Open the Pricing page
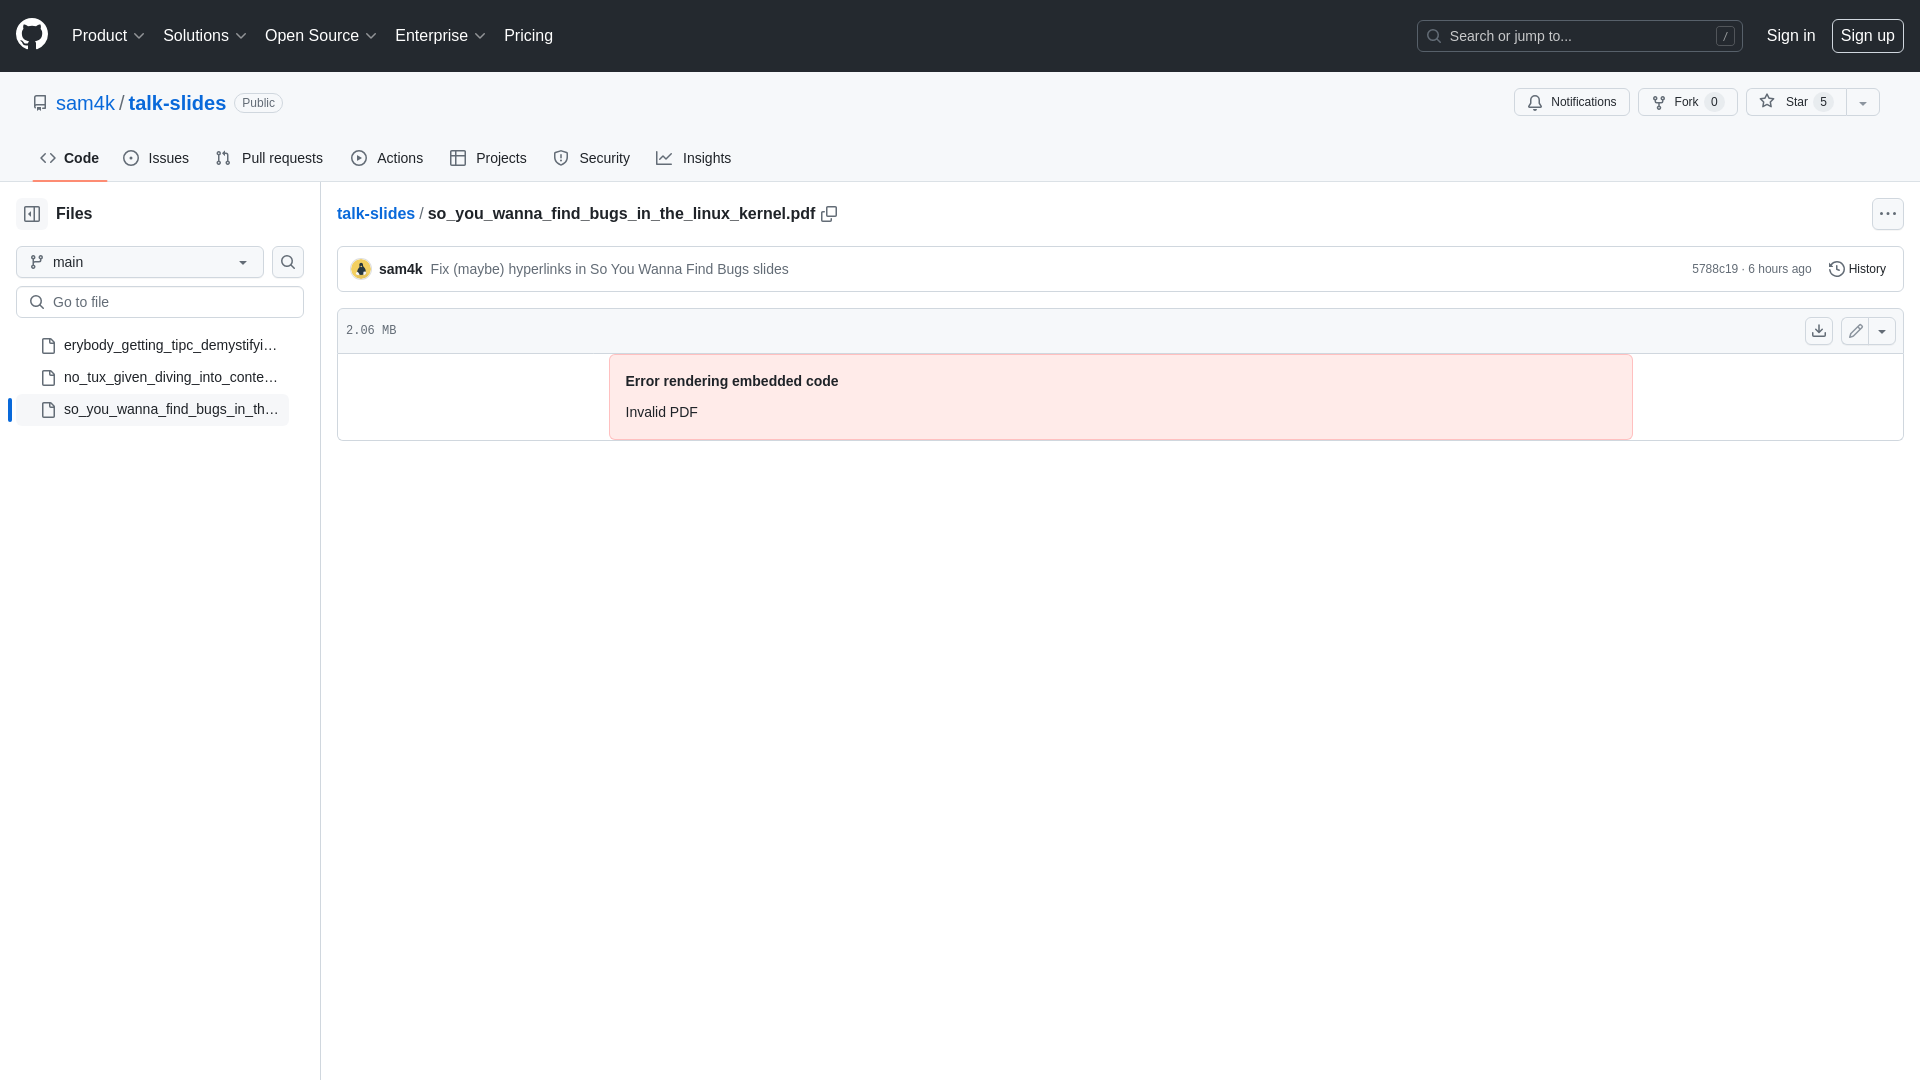Viewport: 1920px width, 1080px height. (528, 36)
